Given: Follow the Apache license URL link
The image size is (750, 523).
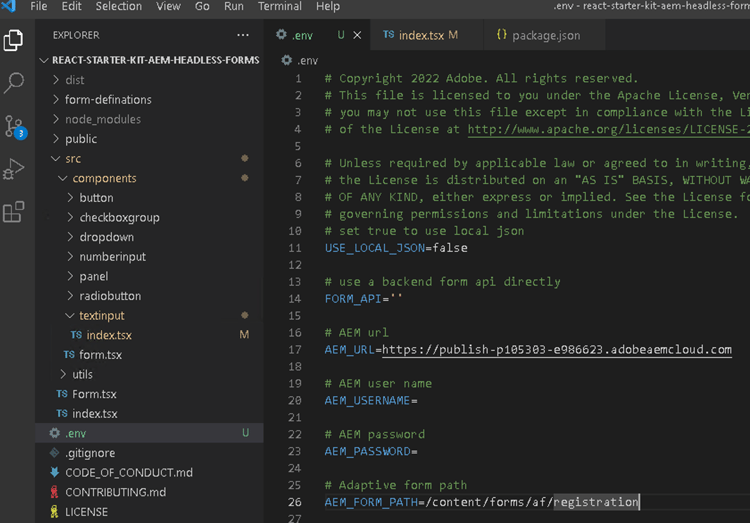Looking at the screenshot, I should click(608, 129).
